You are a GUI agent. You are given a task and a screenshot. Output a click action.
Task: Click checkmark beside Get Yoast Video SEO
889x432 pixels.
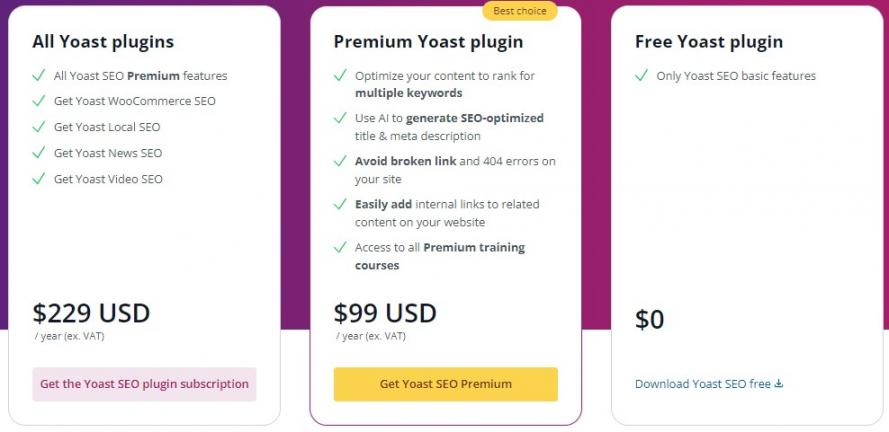pos(39,179)
